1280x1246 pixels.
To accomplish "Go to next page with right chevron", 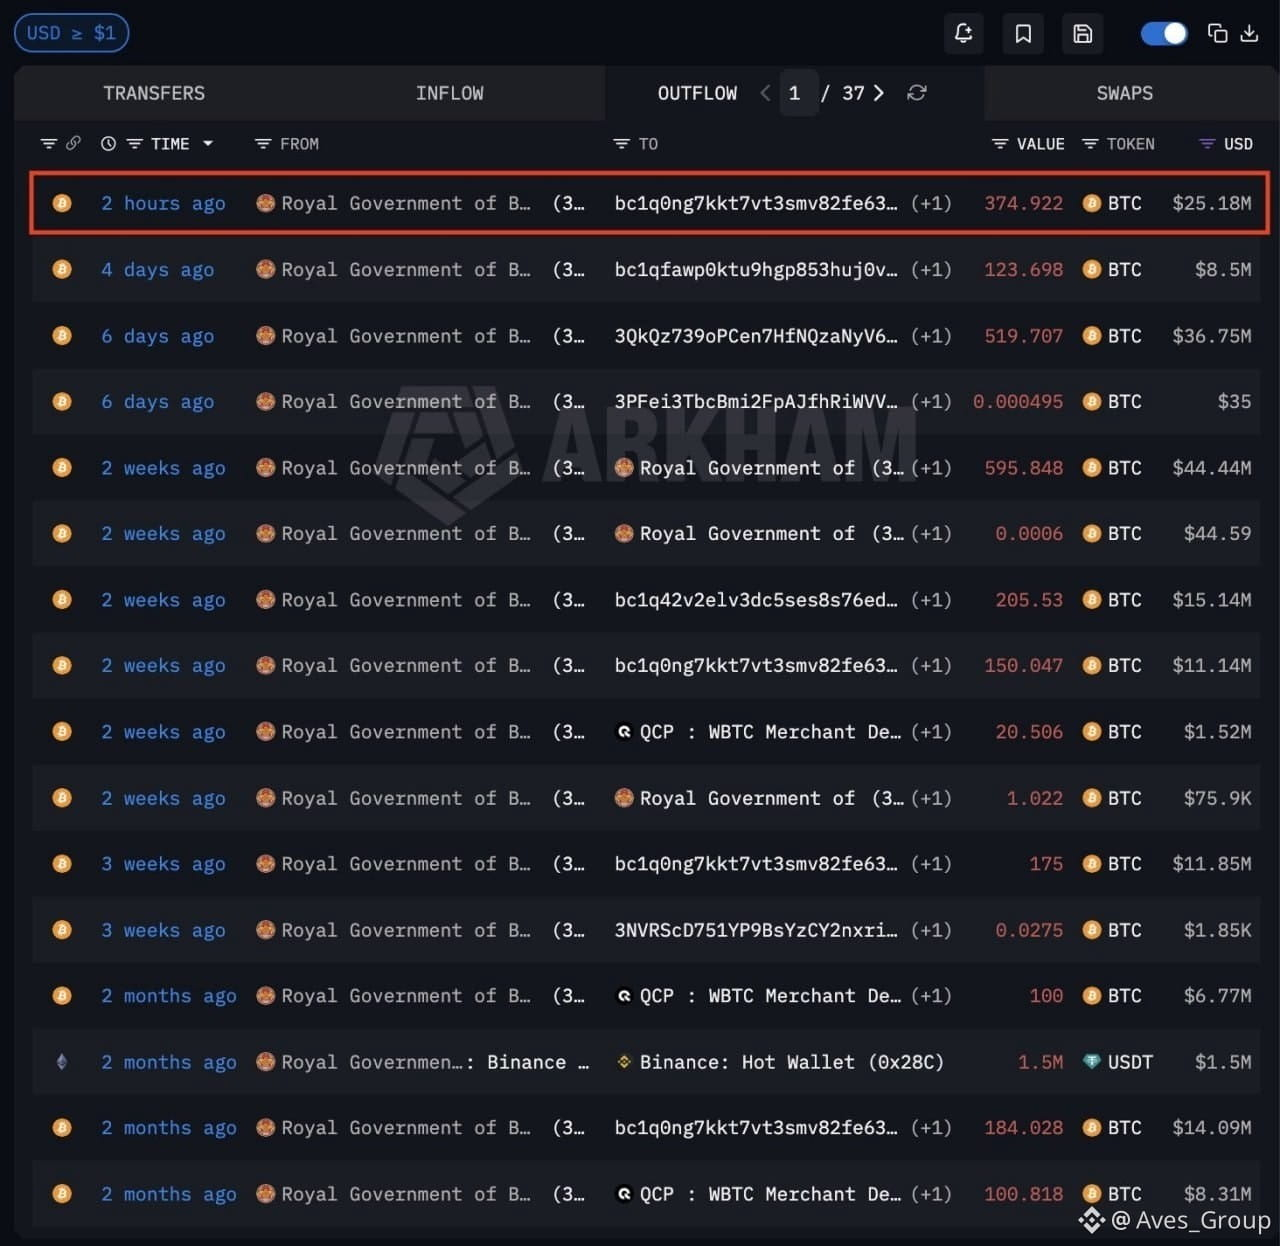I will pyautogui.click(x=879, y=93).
